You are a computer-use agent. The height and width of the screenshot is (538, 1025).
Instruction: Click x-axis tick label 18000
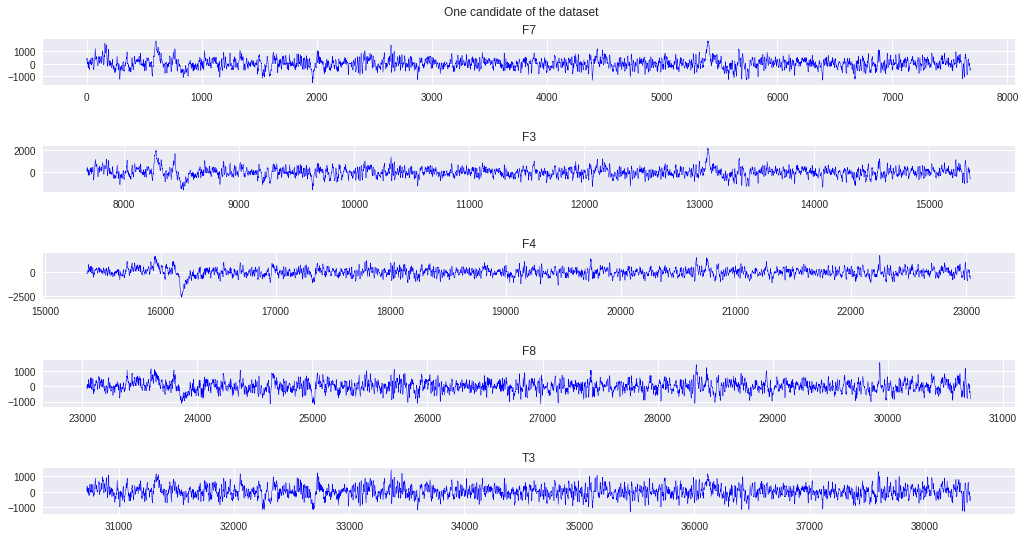390,311
